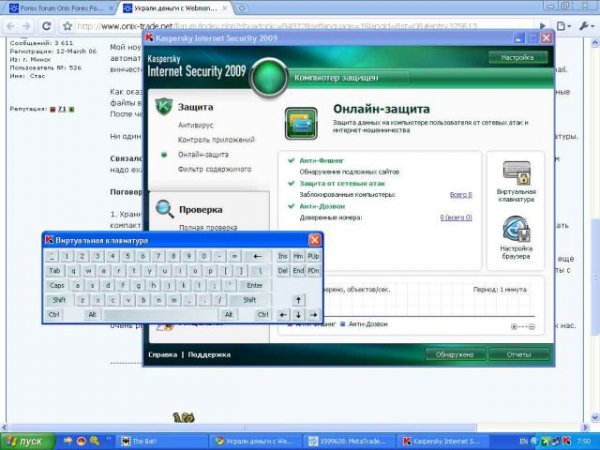600x450 pixels.
Task: Open Настройка settings button in Kaspersky
Action: click(x=518, y=57)
